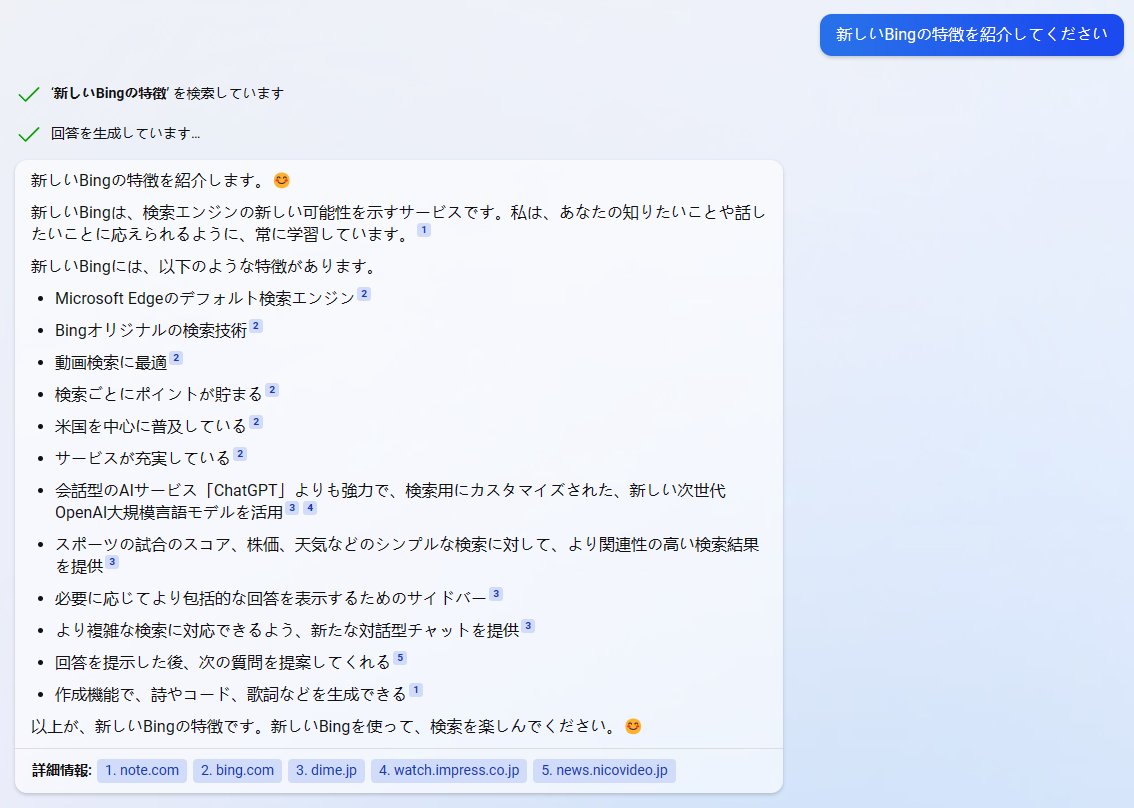Click the sentence 新しいBingには、以下のような特徴があります。
This screenshot has height=808, width=1134.
(x=205, y=266)
